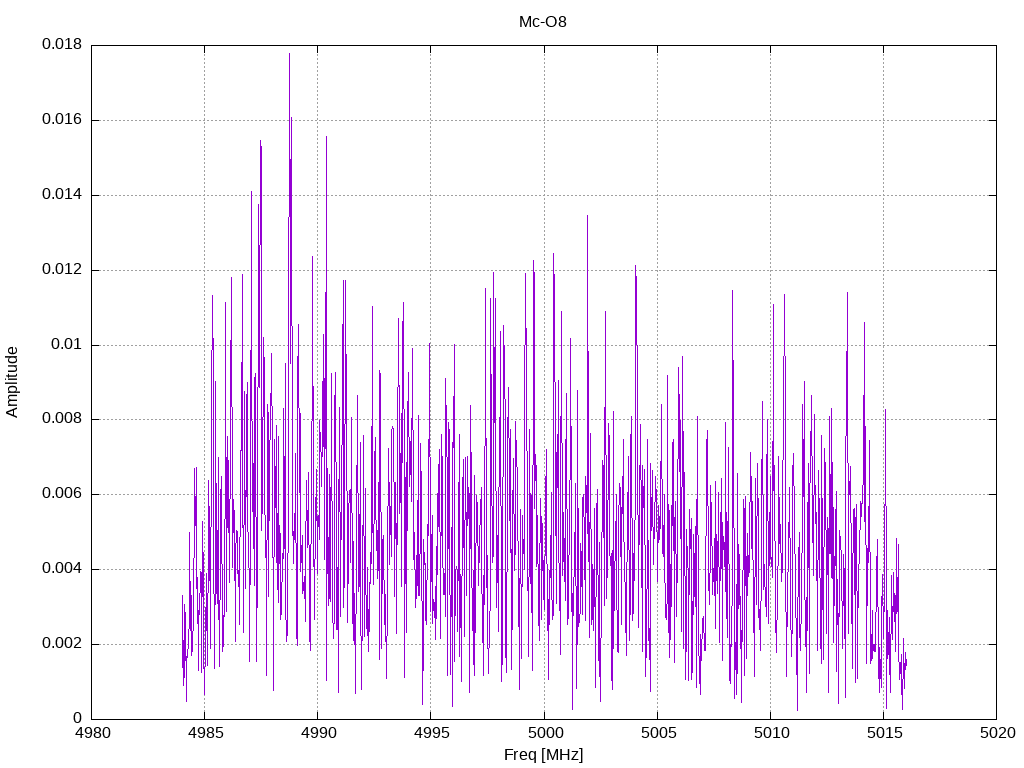The height and width of the screenshot is (768, 1024).
Task: Click the Freq [MHz] axis label
Action: point(543,755)
